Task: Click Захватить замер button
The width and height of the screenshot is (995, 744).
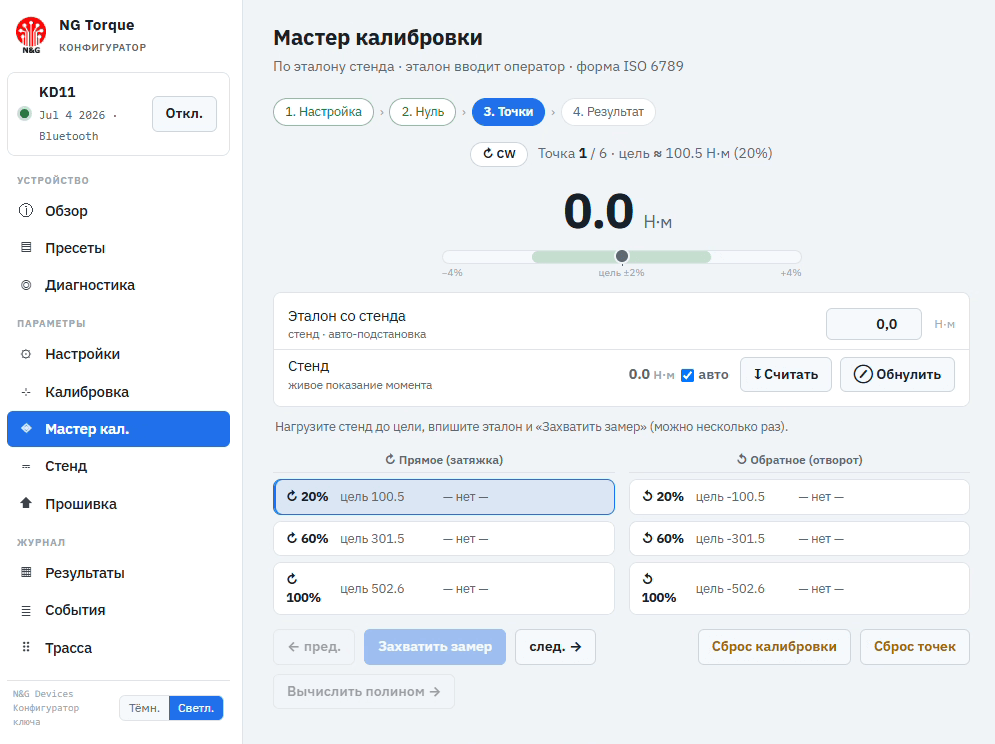Action: pos(435,647)
